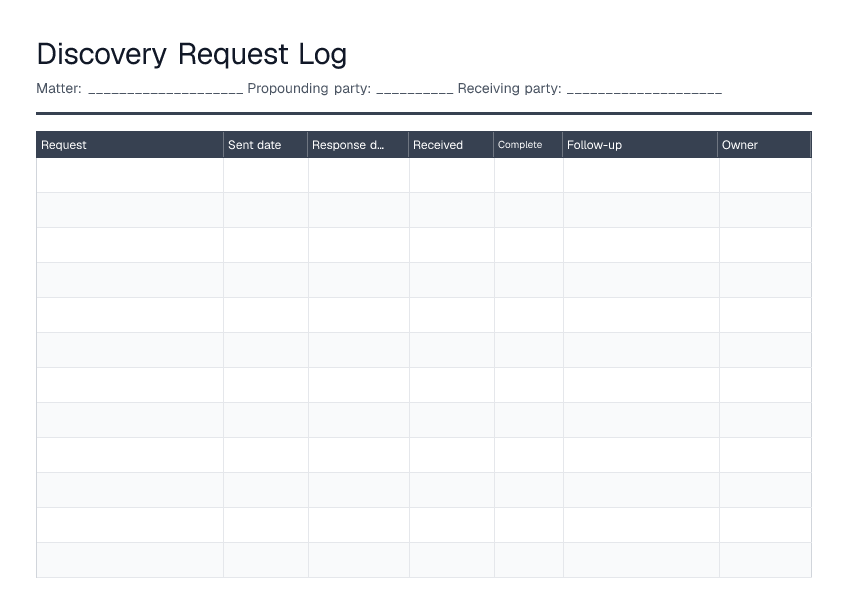
Task: Click the Propounding party: label
Action: (309, 88)
